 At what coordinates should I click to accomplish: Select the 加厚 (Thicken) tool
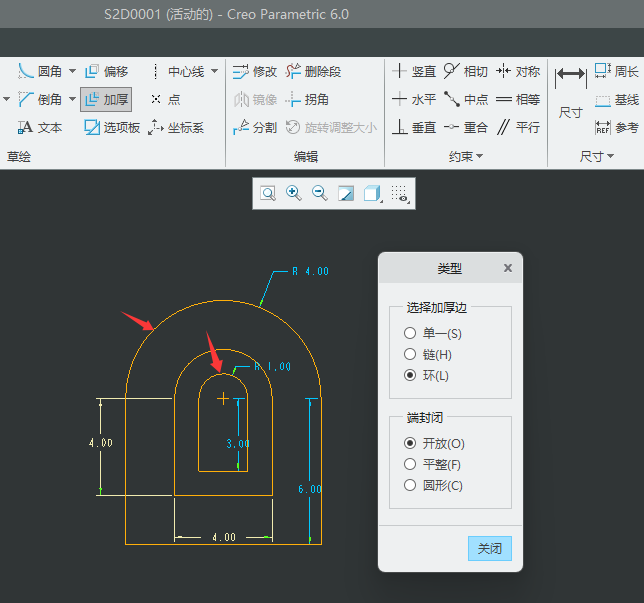coord(105,99)
